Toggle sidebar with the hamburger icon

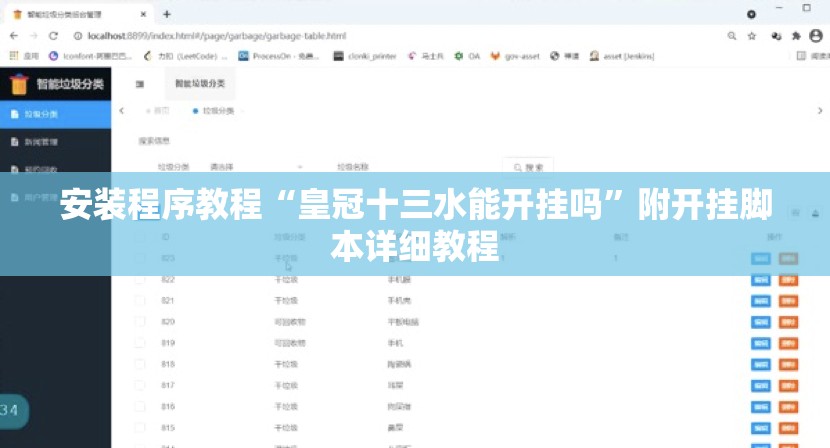[x=140, y=84]
